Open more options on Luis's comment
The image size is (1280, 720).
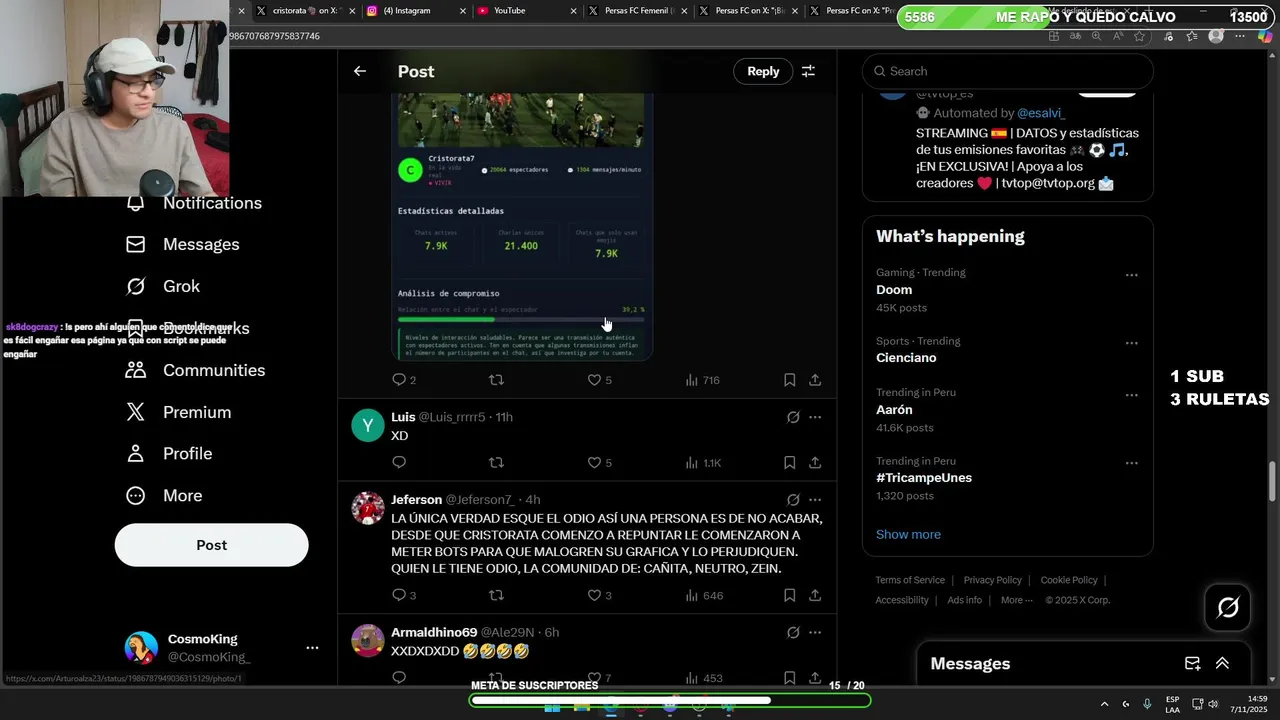pyautogui.click(x=815, y=417)
